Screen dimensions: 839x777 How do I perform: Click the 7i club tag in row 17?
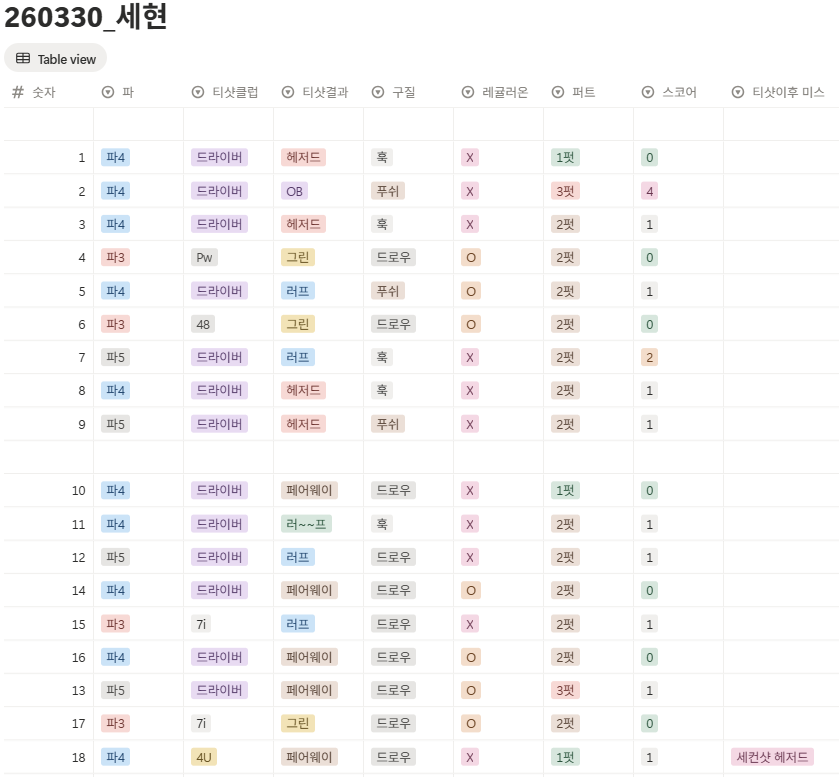[201, 723]
